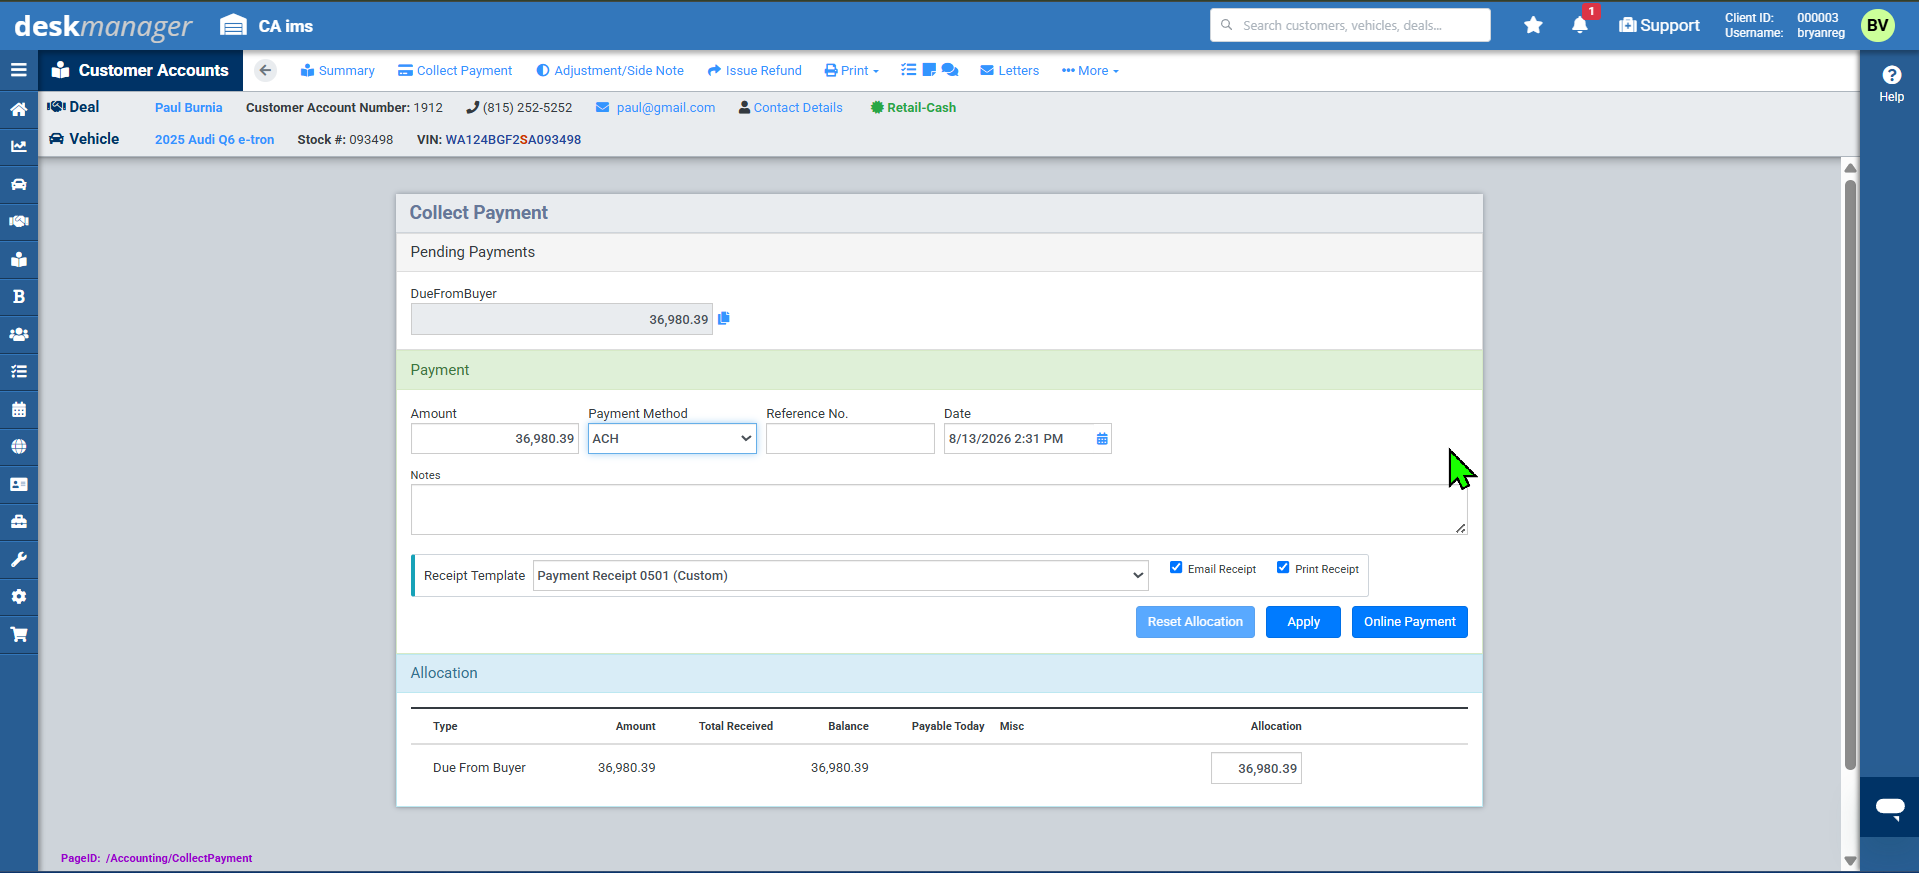
Task: Open the hamburger menu in the sidebar
Action: tap(18, 70)
